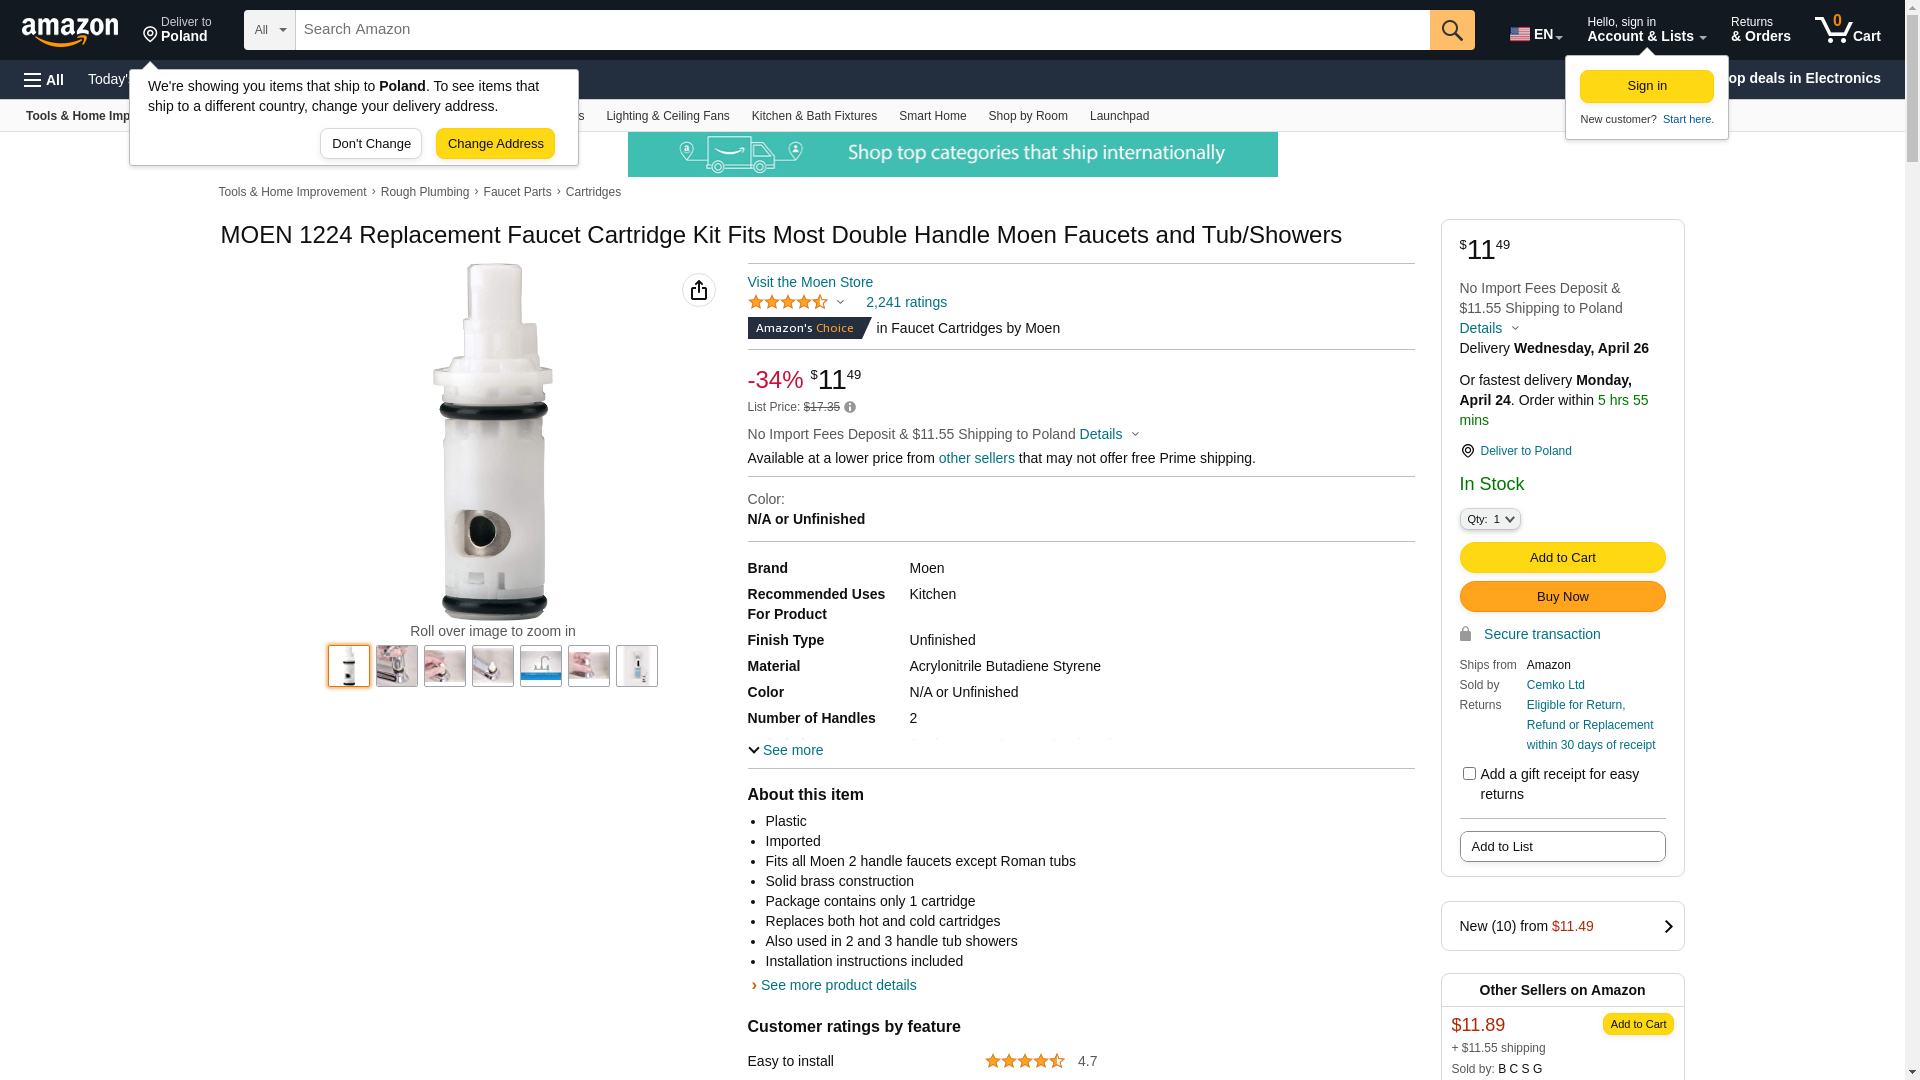Open Kitchen & Bath Fixtures menu
1920x1080 pixels.
click(x=814, y=116)
